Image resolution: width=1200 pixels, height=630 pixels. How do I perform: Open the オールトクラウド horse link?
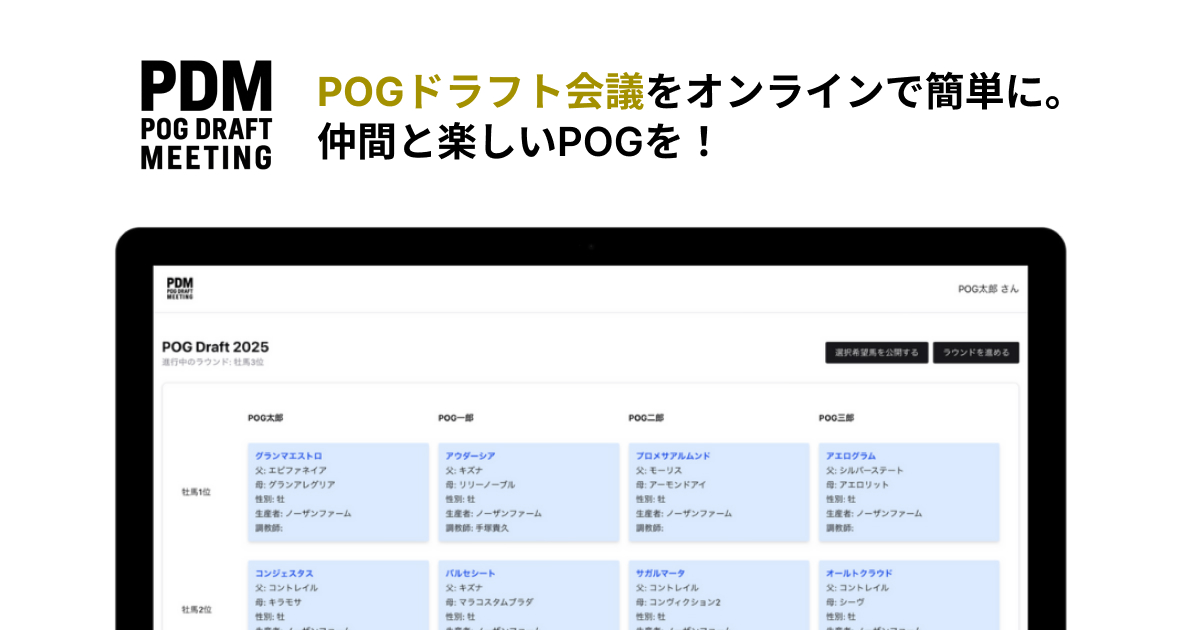point(858,572)
